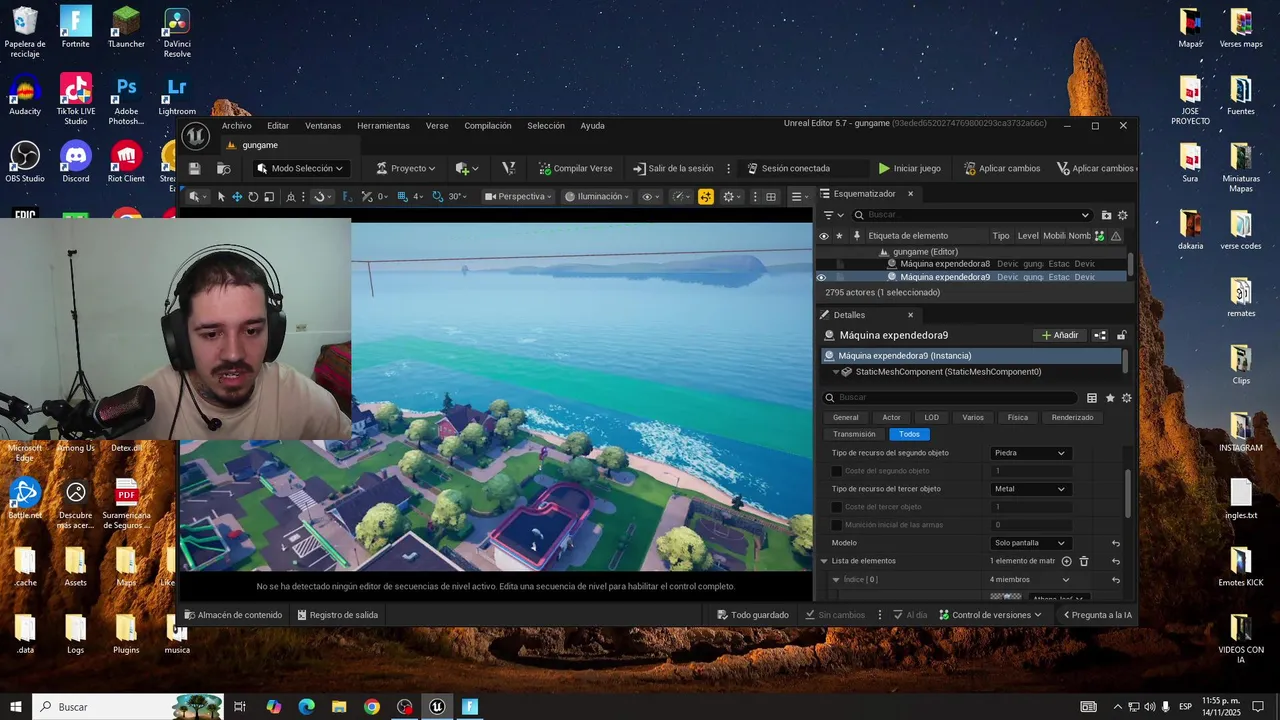Click the eye visibility column header in Esquematizador
The width and height of the screenshot is (1280, 720).
(823, 236)
